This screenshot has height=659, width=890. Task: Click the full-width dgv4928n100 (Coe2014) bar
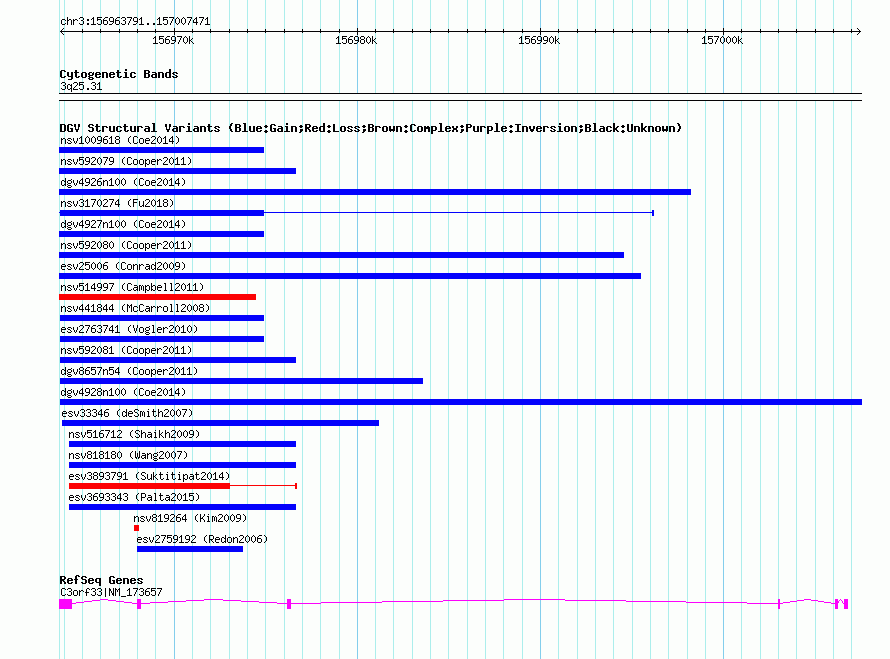(x=460, y=402)
